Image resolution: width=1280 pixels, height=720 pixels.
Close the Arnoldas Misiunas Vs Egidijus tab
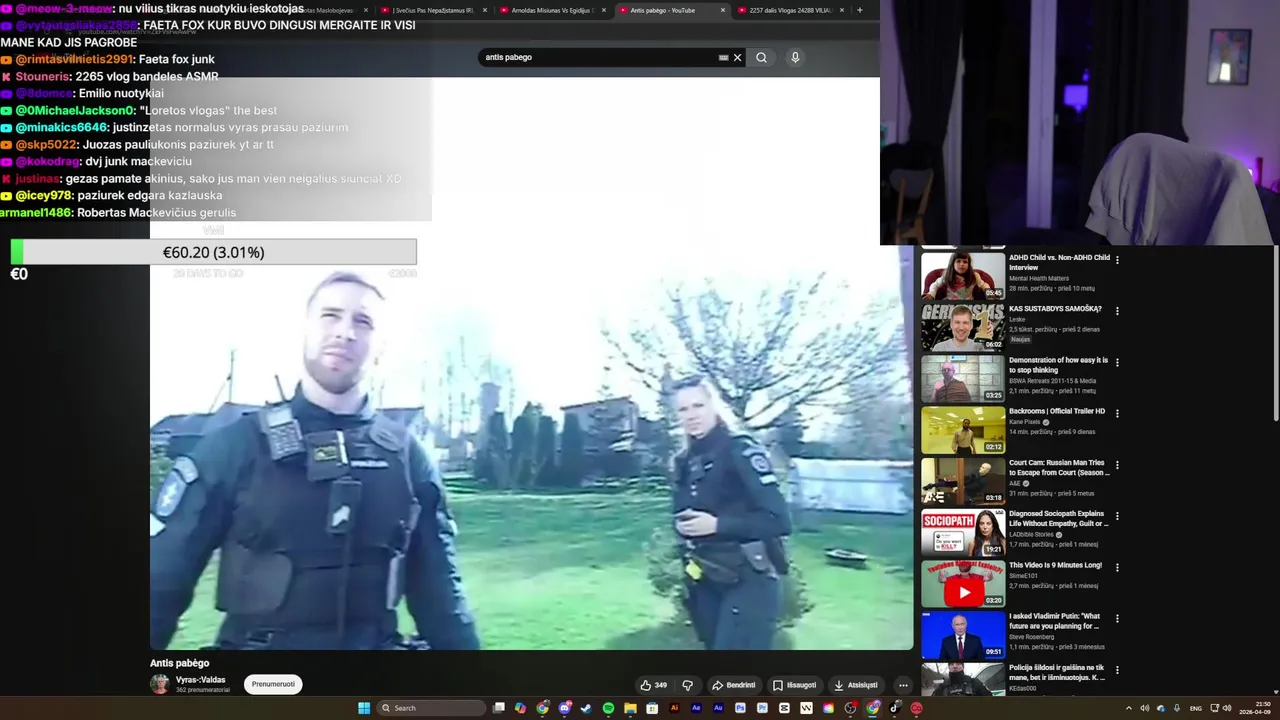pos(603,10)
